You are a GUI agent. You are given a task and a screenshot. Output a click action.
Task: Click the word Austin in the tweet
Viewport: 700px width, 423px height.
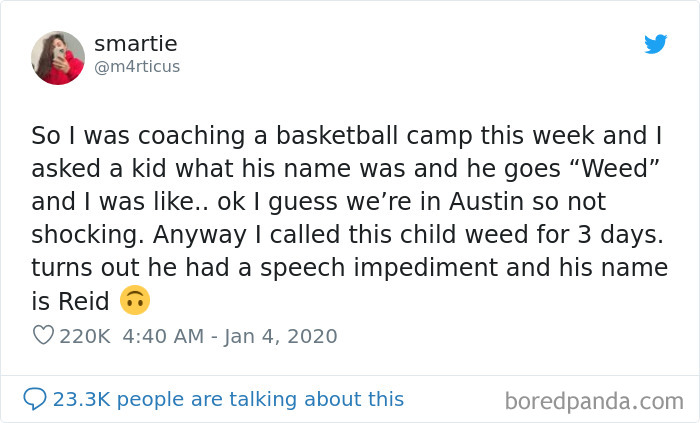(x=486, y=202)
